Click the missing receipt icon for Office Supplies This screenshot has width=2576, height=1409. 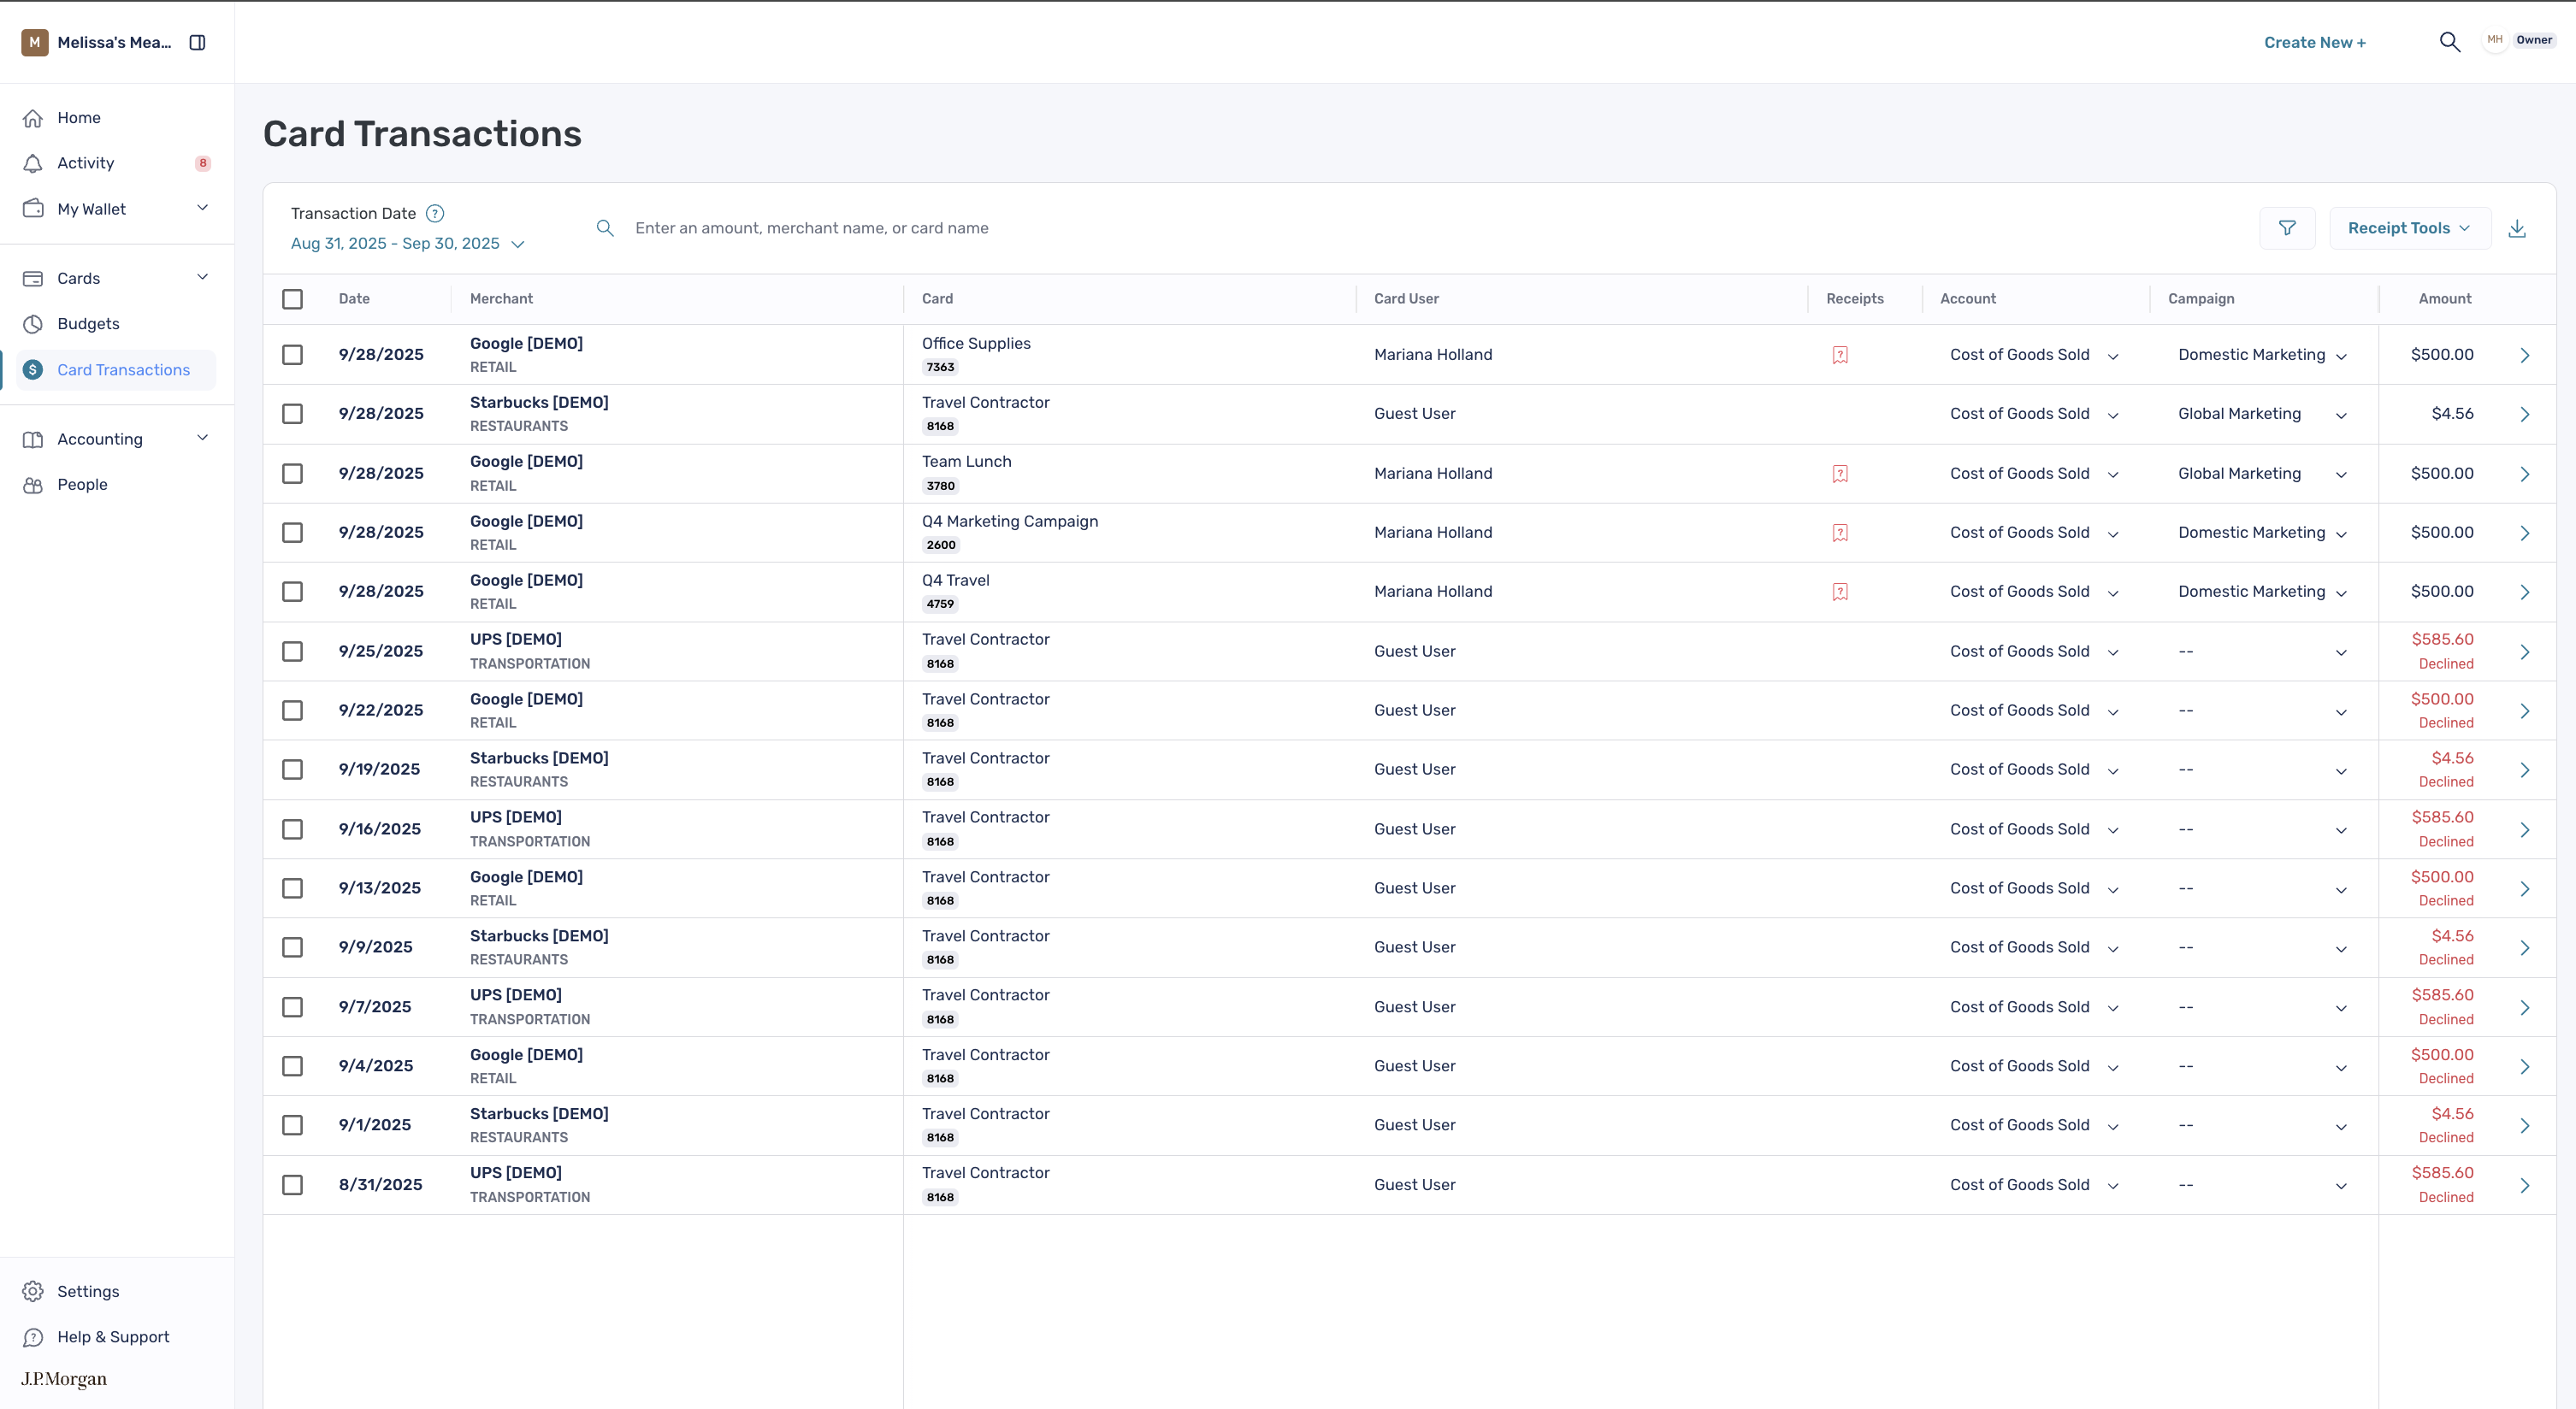pos(1840,355)
